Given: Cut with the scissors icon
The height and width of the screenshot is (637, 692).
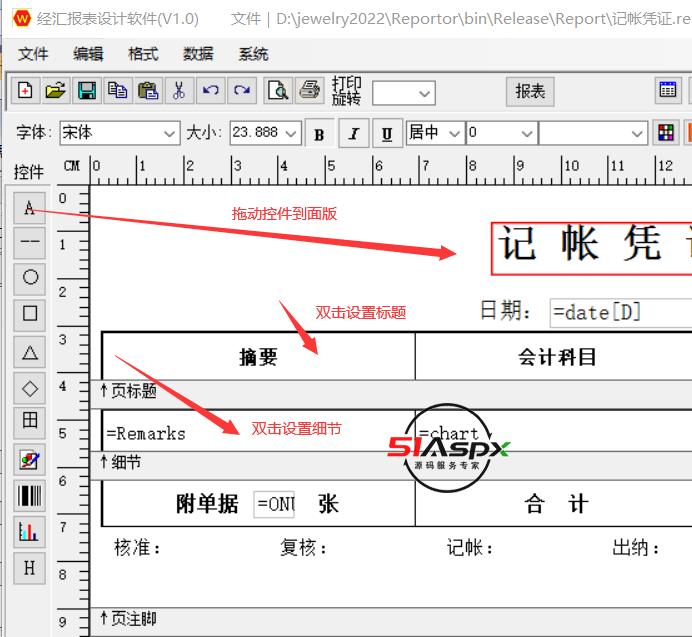Looking at the screenshot, I should [x=179, y=91].
